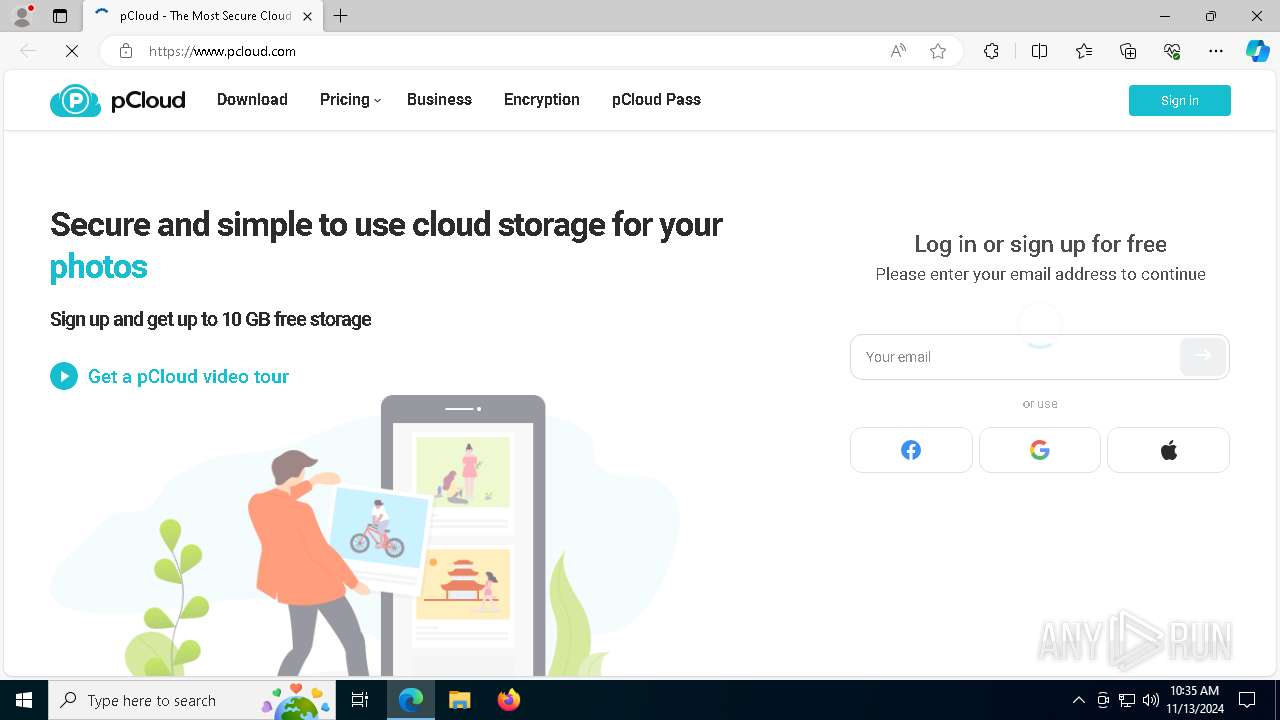Open the Encryption page
Screen dimensions: 1280x720
(542, 100)
